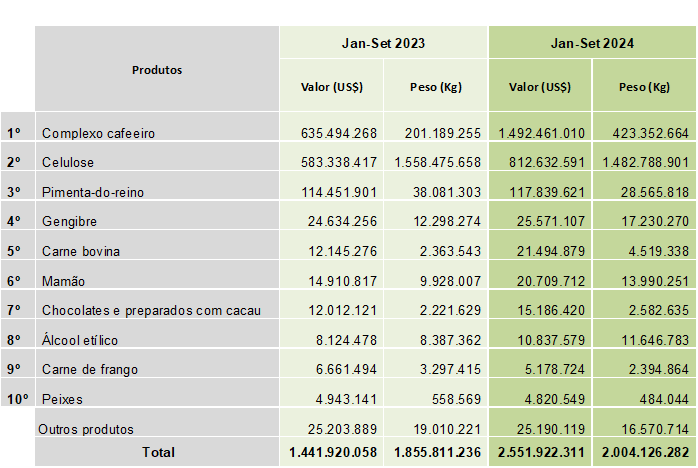Click the Gengibre product name
This screenshot has height=468, width=698.
[69, 221]
